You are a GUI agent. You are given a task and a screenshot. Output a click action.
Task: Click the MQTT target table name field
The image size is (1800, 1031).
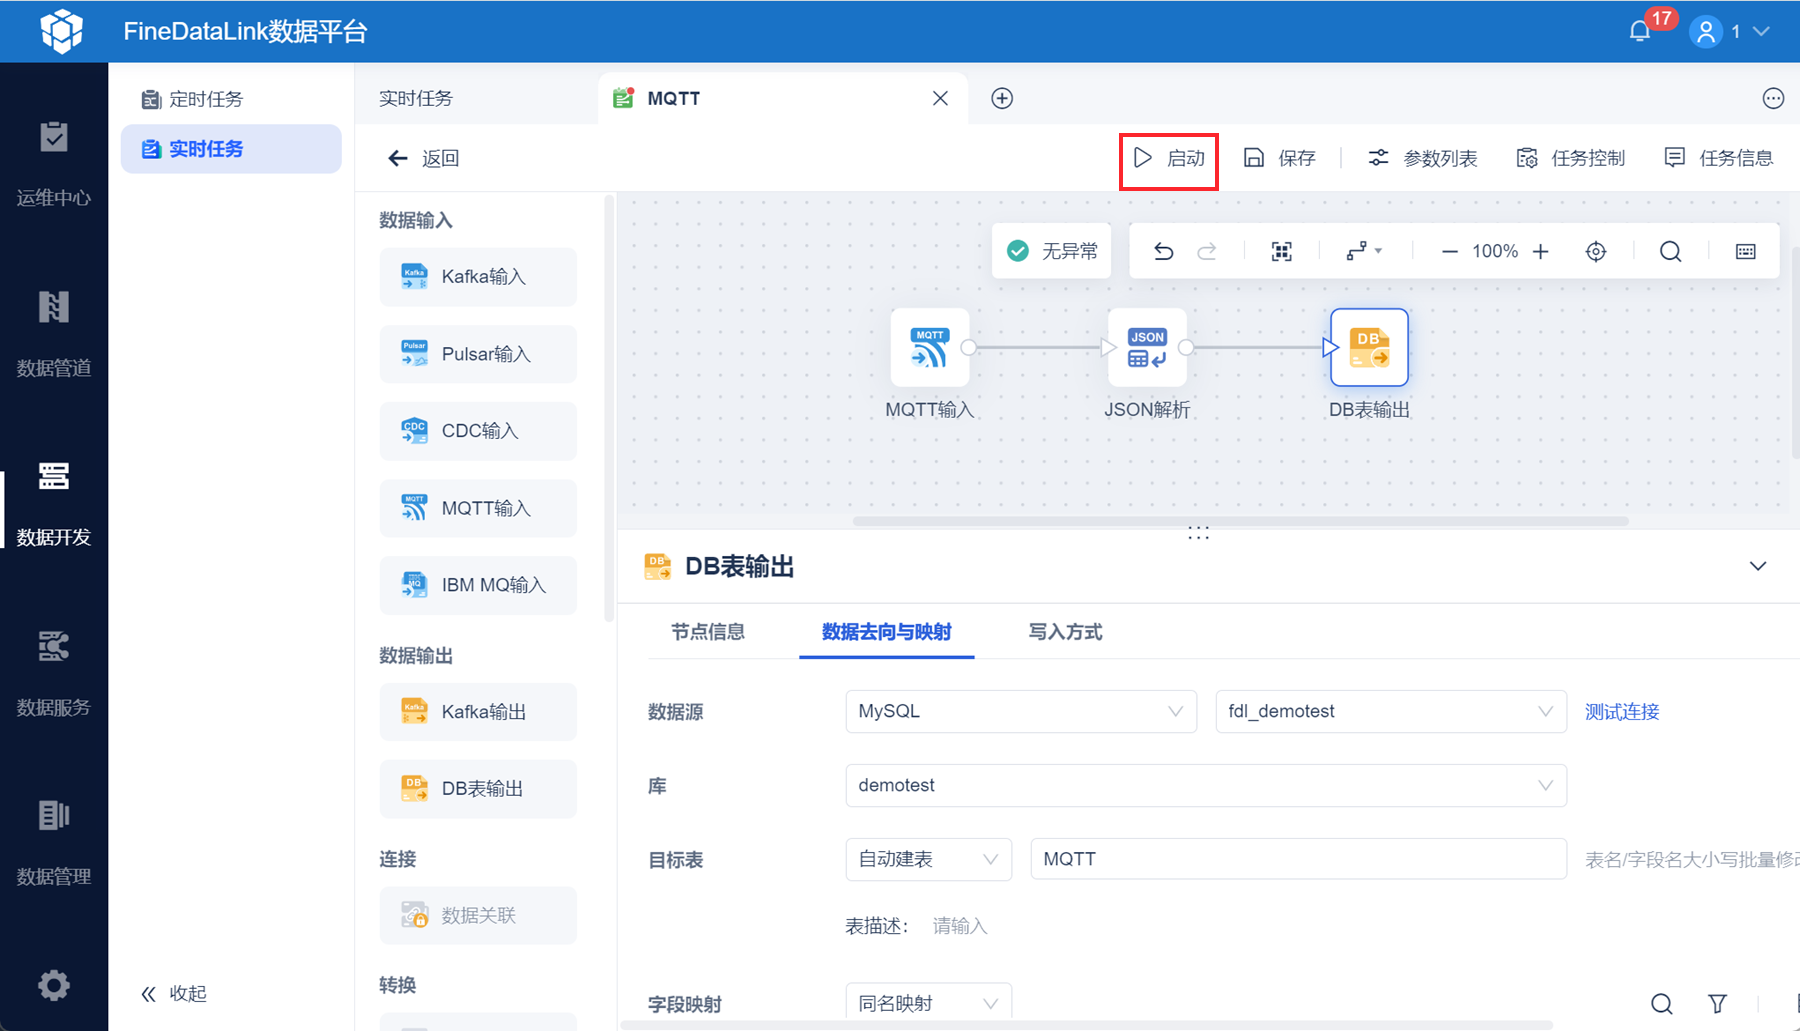point(1298,859)
